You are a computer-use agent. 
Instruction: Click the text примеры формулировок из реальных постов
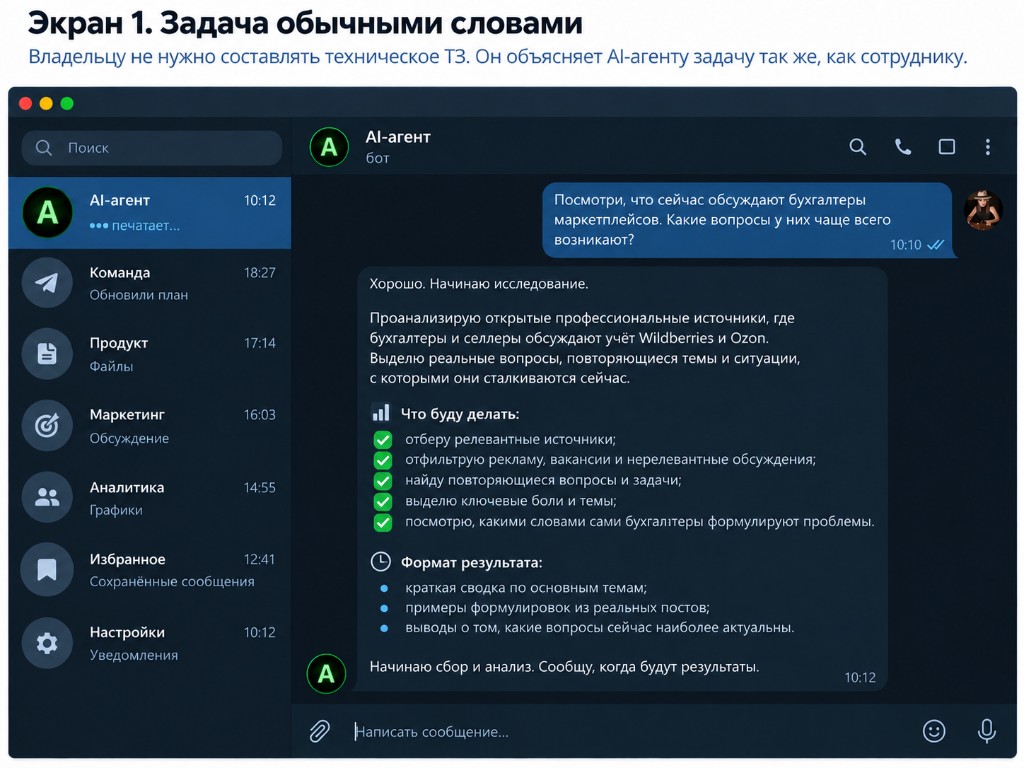pyautogui.click(x=557, y=608)
